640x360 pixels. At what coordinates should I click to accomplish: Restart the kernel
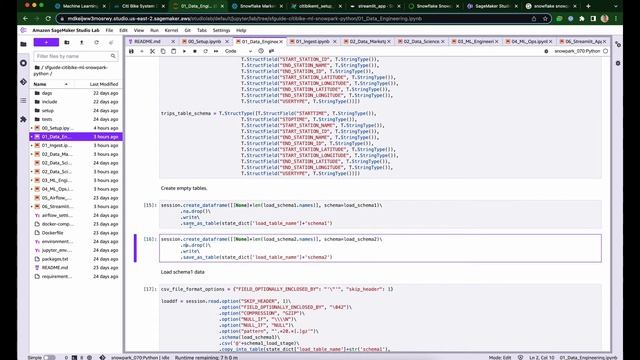(205, 51)
